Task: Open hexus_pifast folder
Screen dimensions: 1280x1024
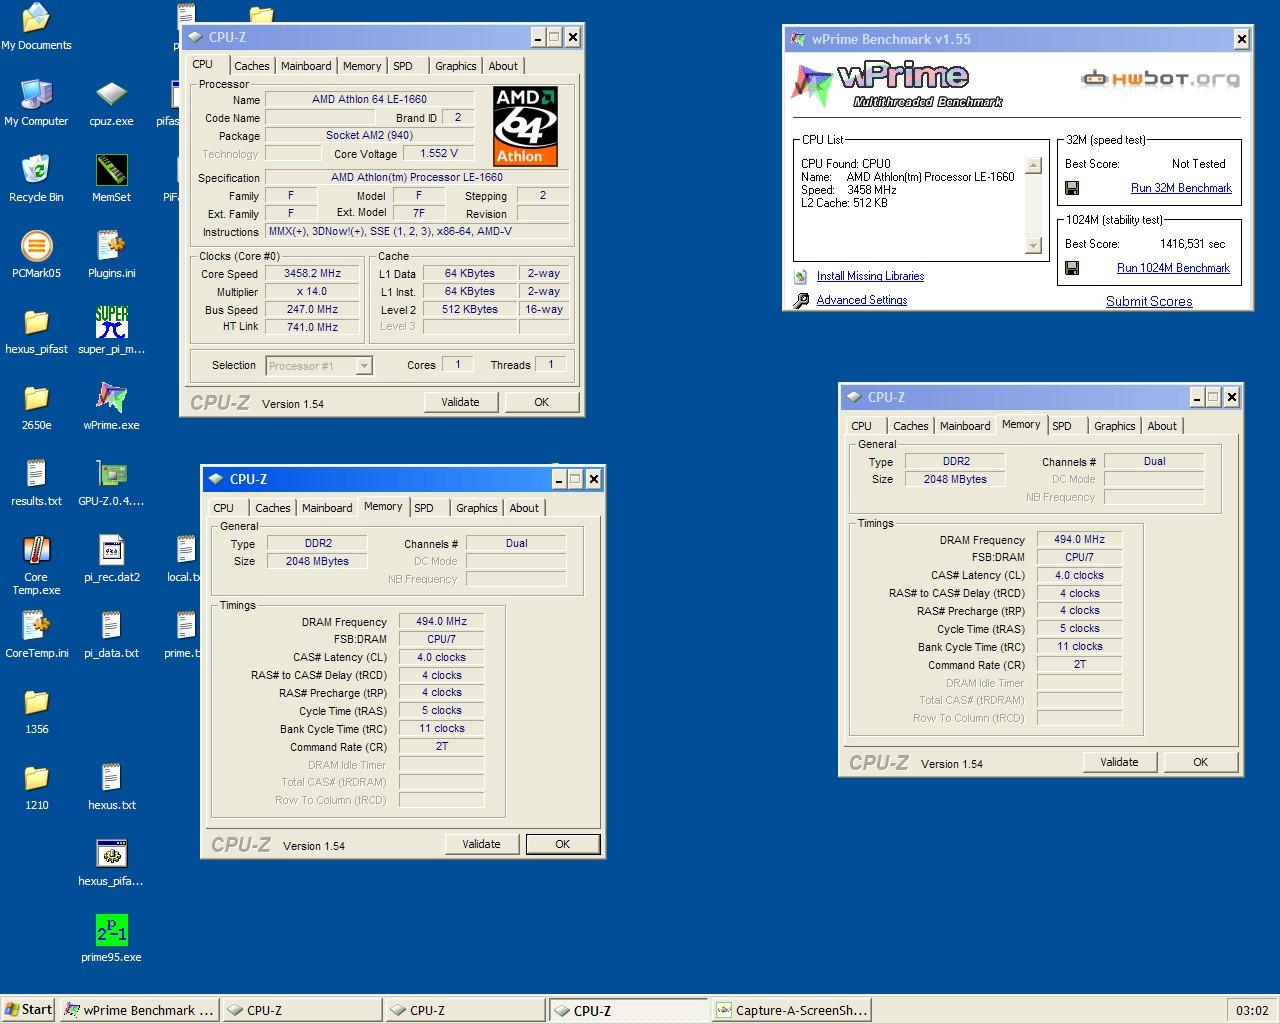Action: (x=36, y=331)
